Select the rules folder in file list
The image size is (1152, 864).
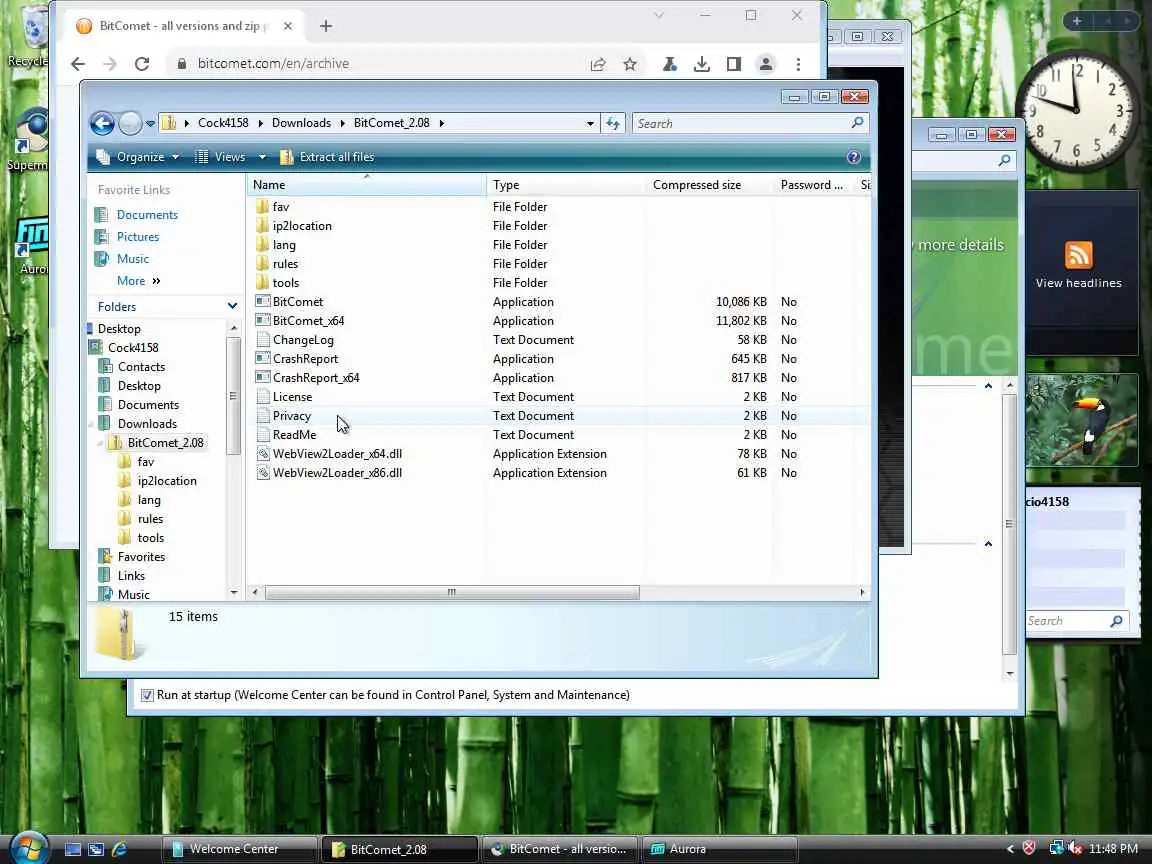click(285, 264)
